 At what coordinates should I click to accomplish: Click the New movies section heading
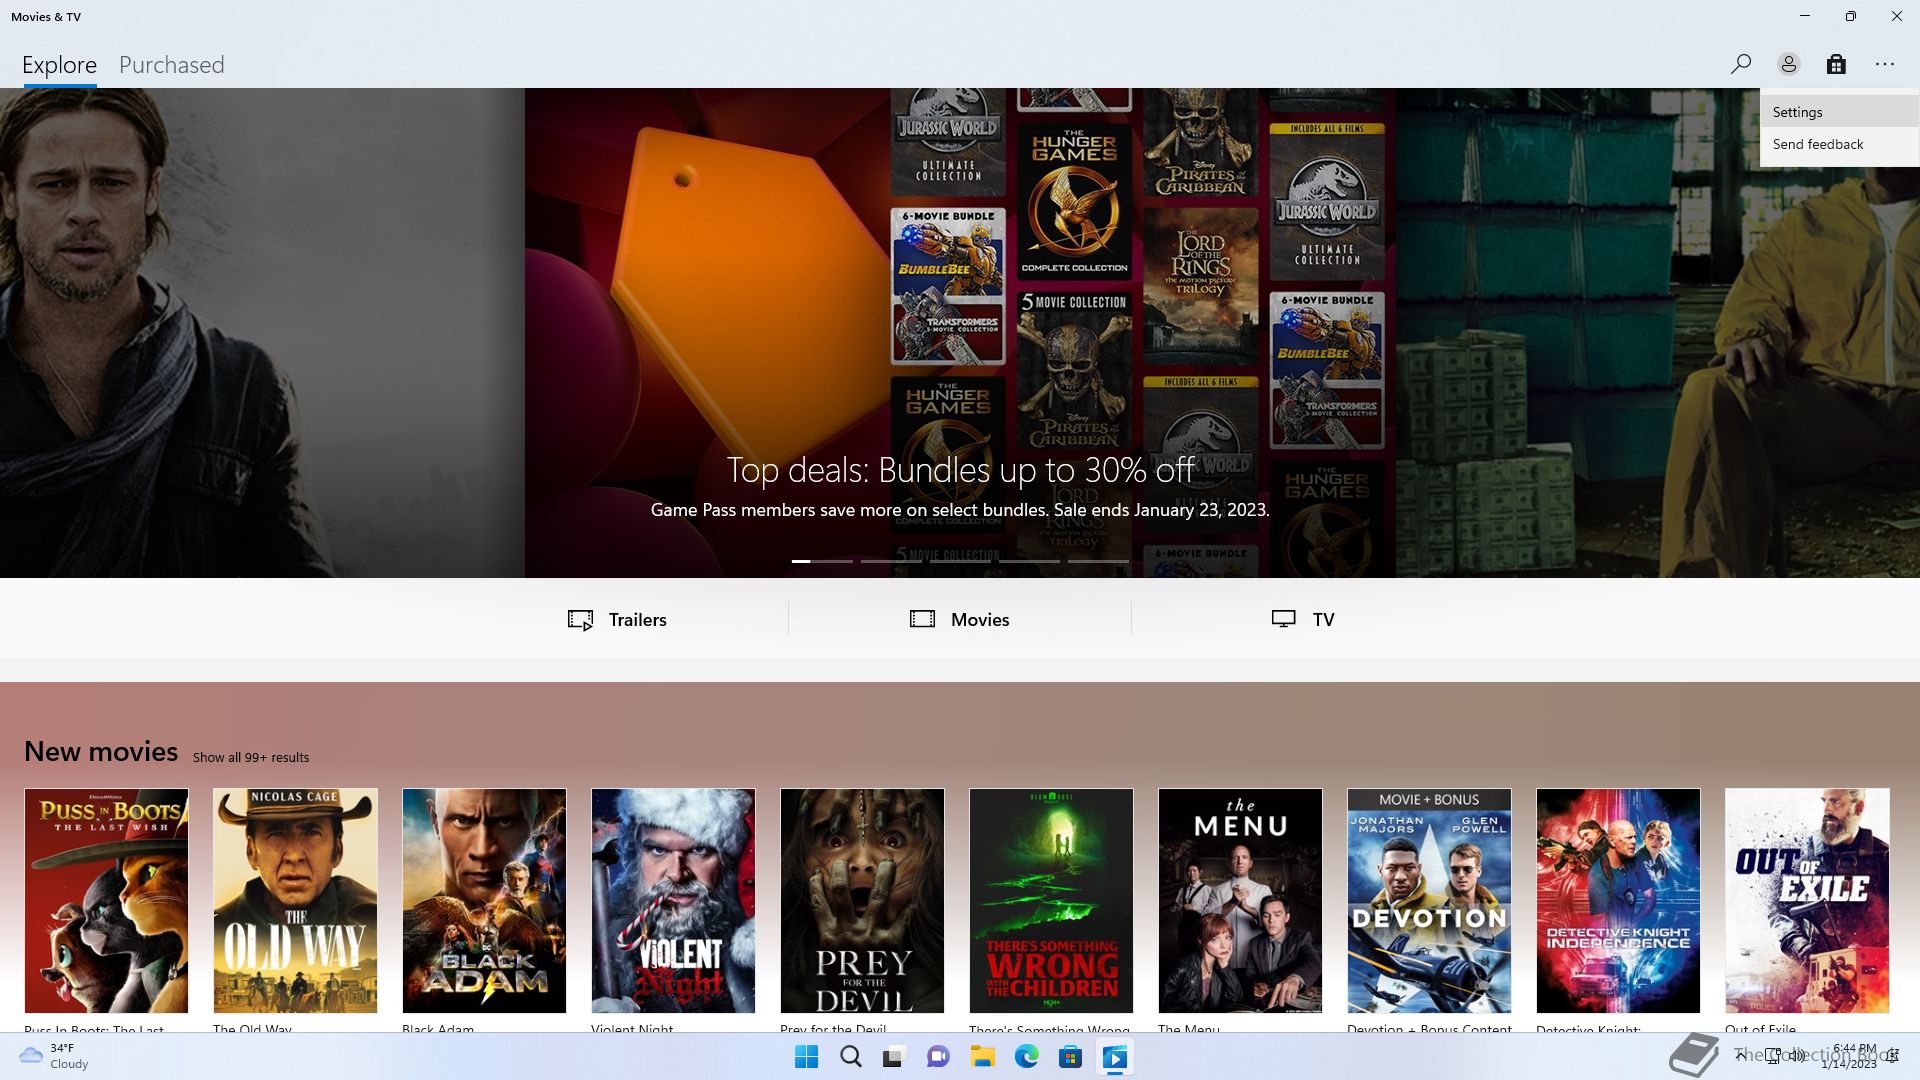pos(101,751)
